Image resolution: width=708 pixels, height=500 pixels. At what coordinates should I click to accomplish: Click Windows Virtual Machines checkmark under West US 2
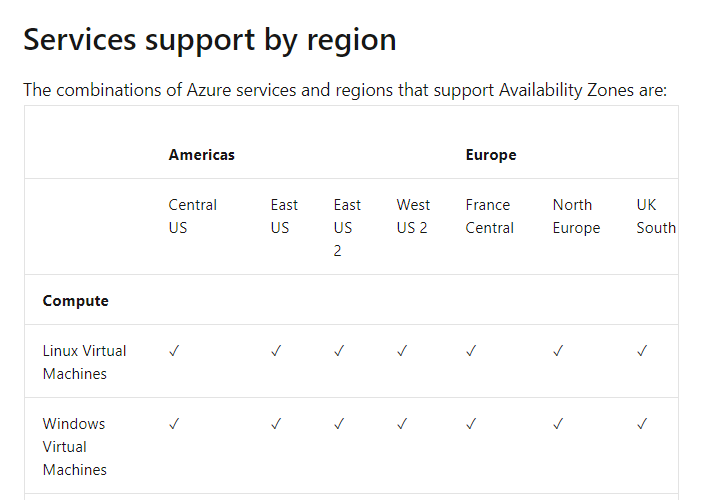402,424
